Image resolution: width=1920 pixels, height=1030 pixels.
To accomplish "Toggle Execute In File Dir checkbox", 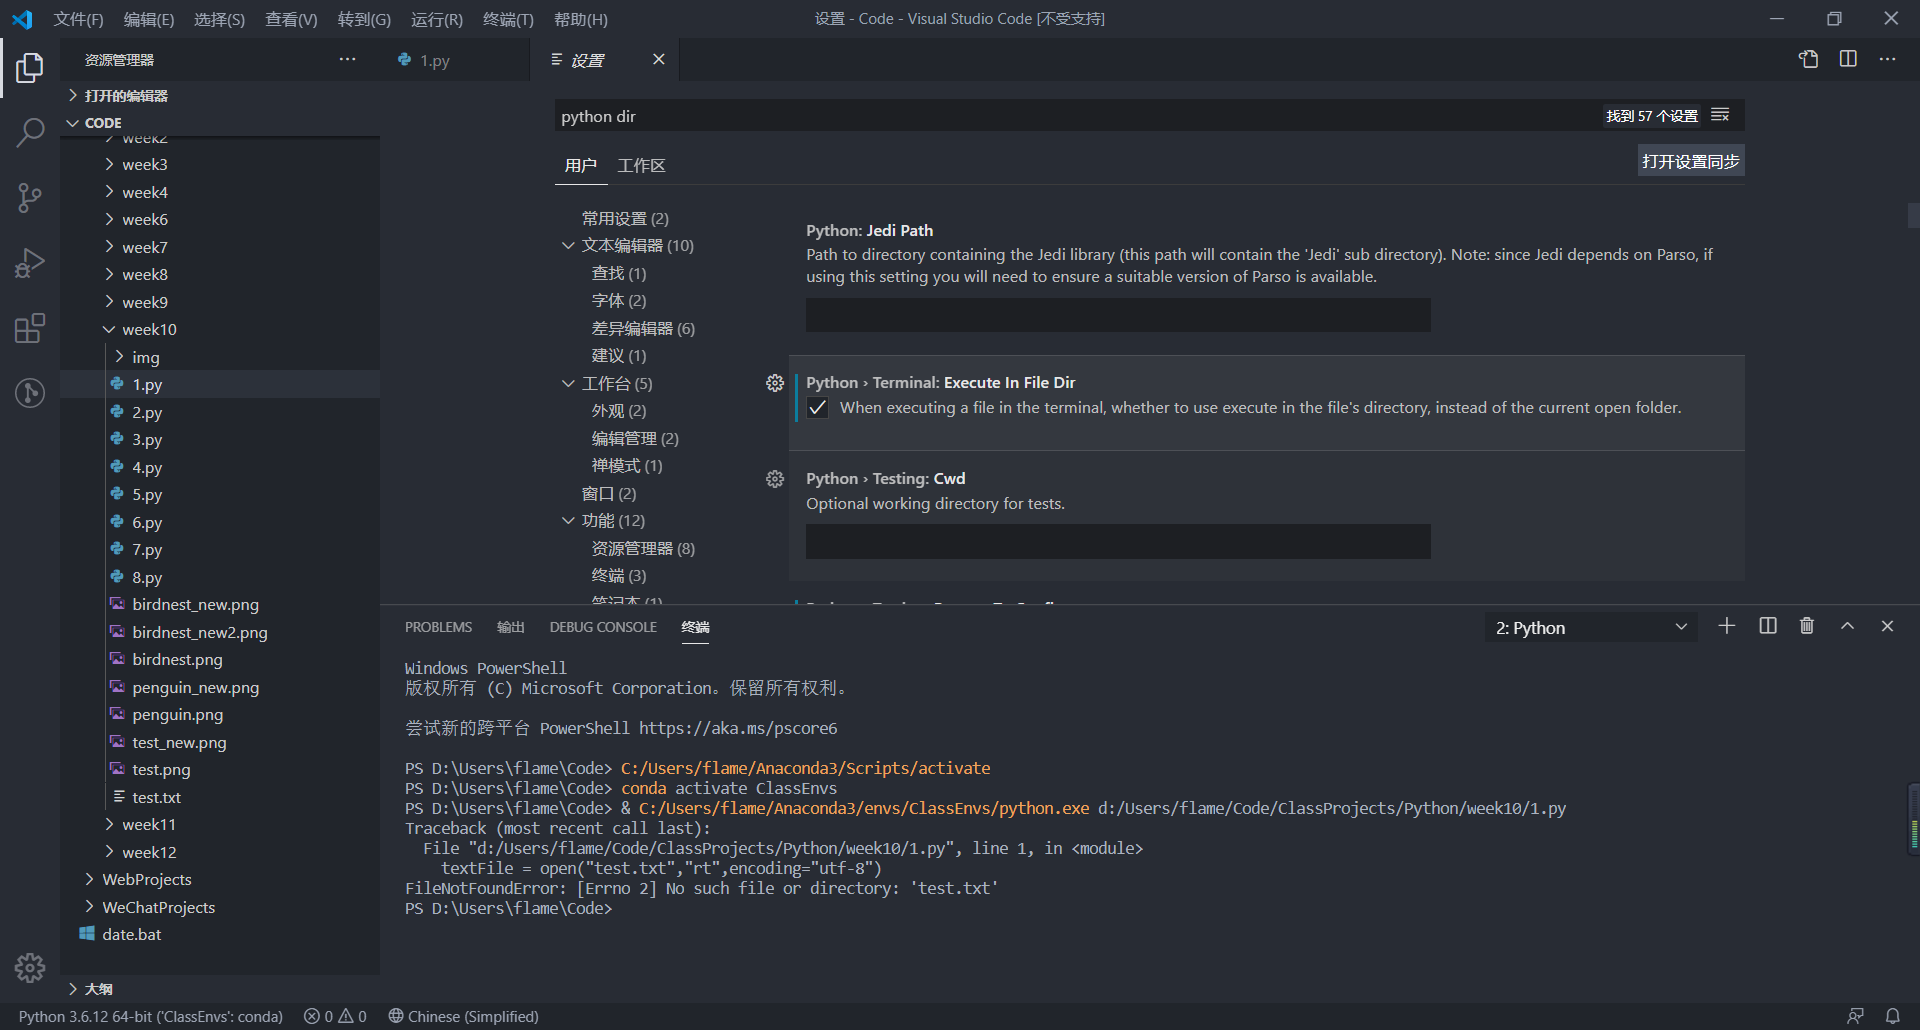I will (x=817, y=408).
